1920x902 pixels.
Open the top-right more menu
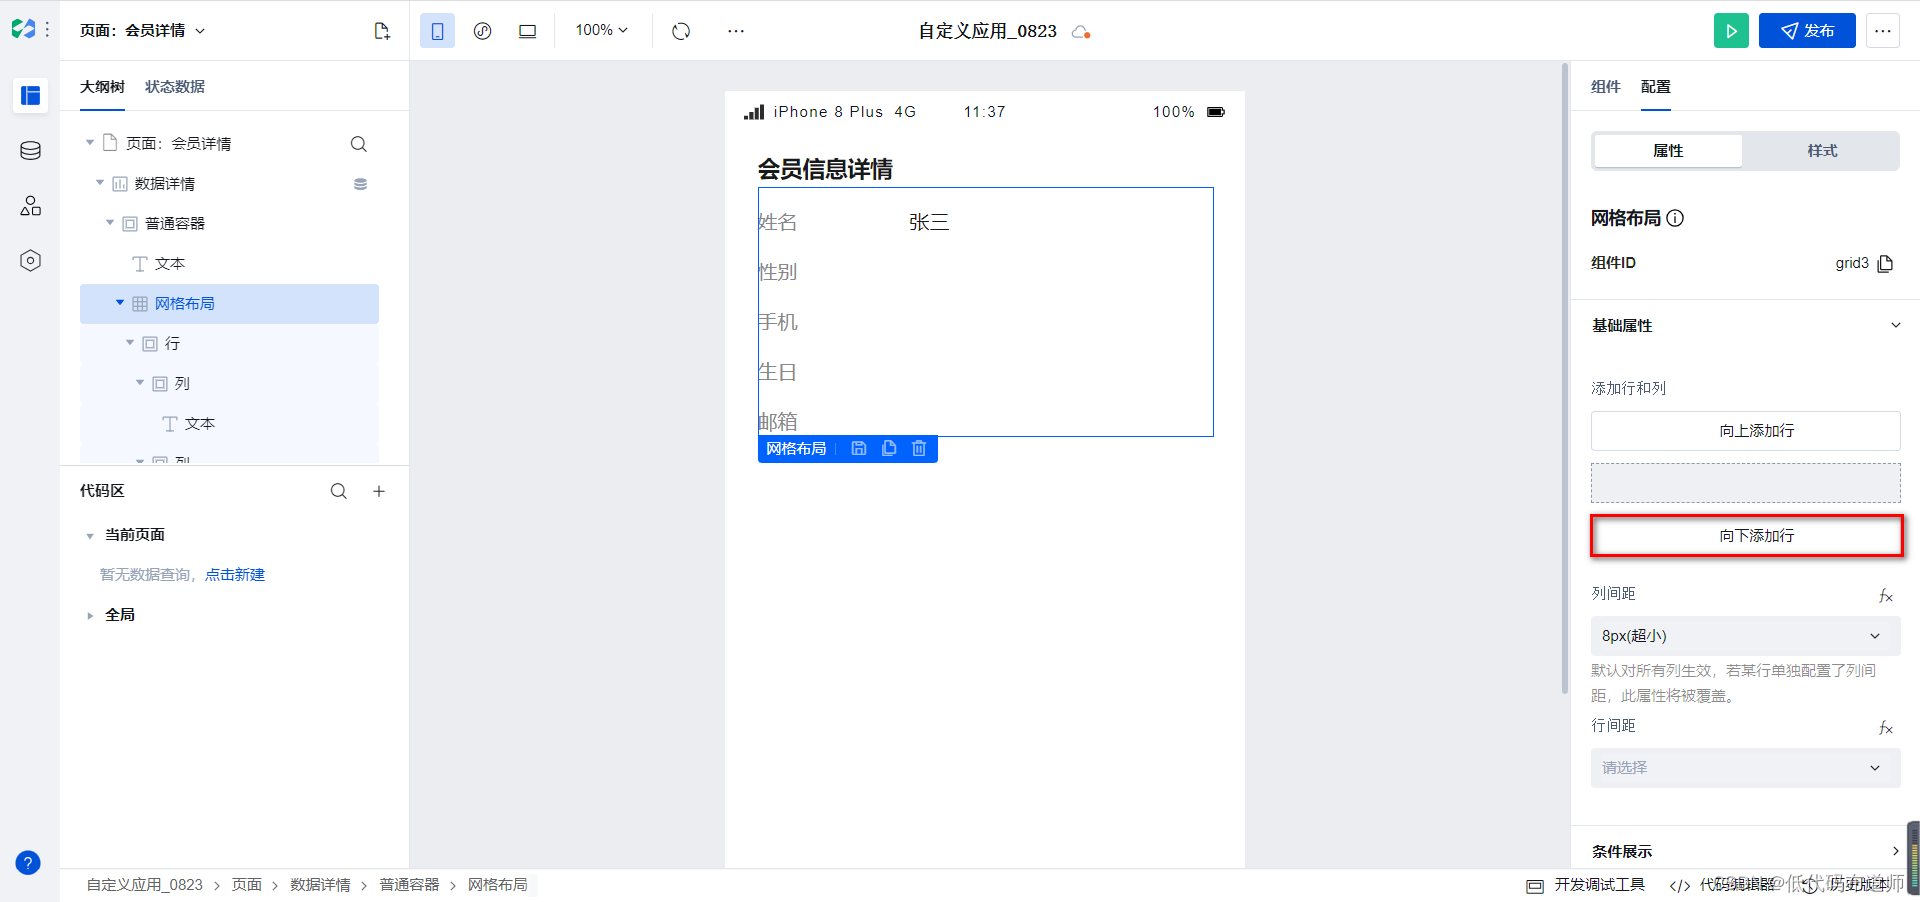coord(1883,31)
